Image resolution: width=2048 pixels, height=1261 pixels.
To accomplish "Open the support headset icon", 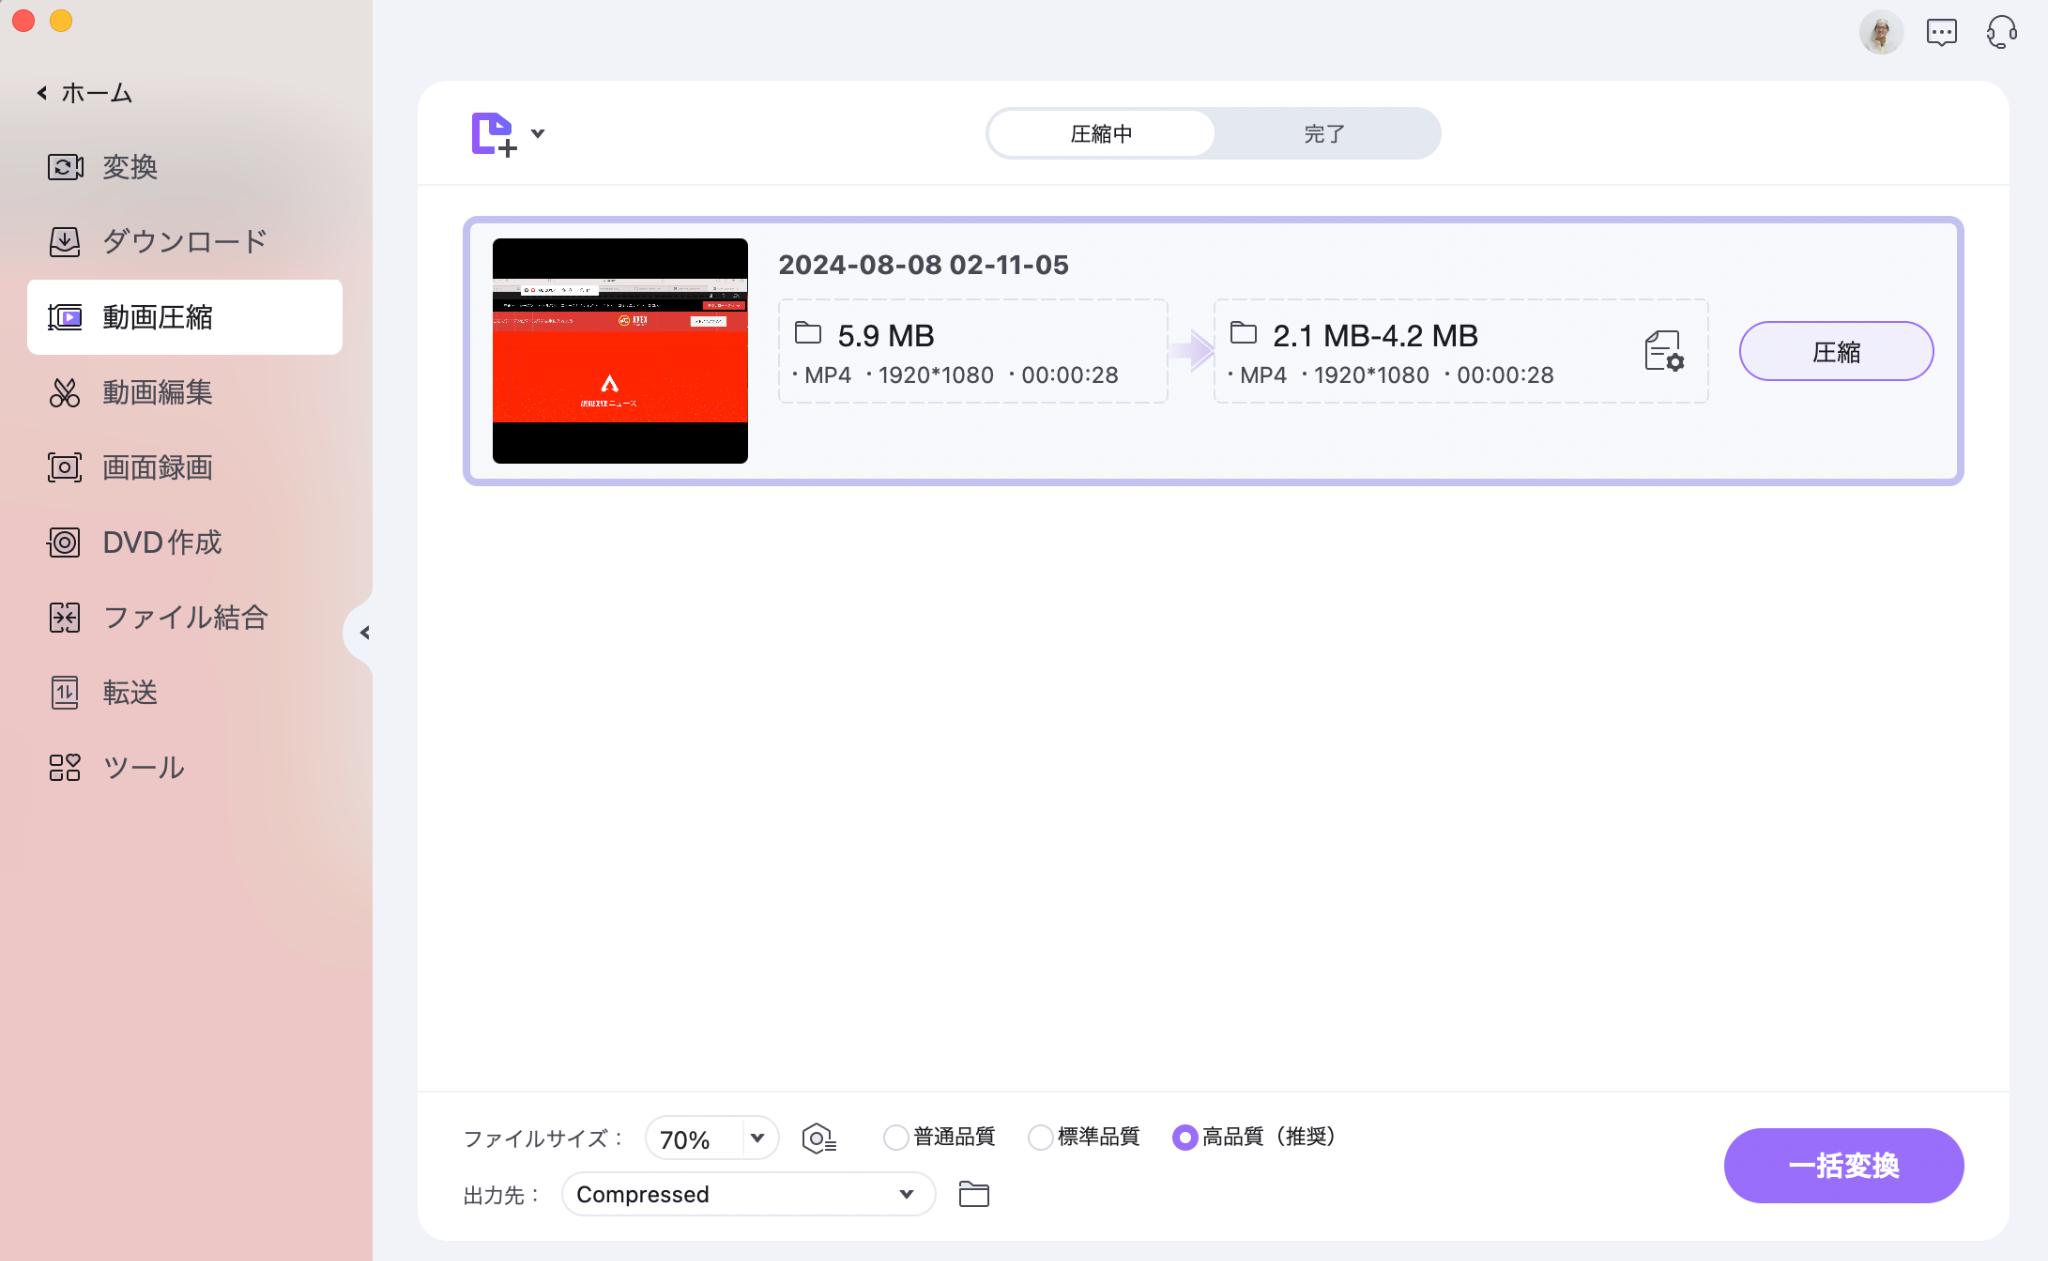I will (x=2001, y=33).
